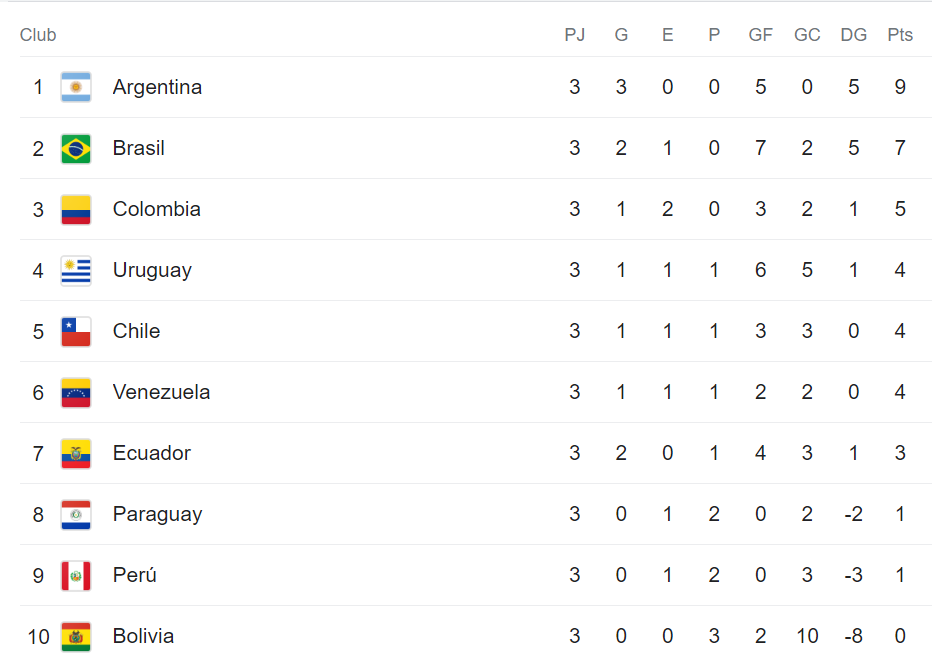Open the Brasil team name link
This screenshot has width=932, height=671.
point(138,148)
